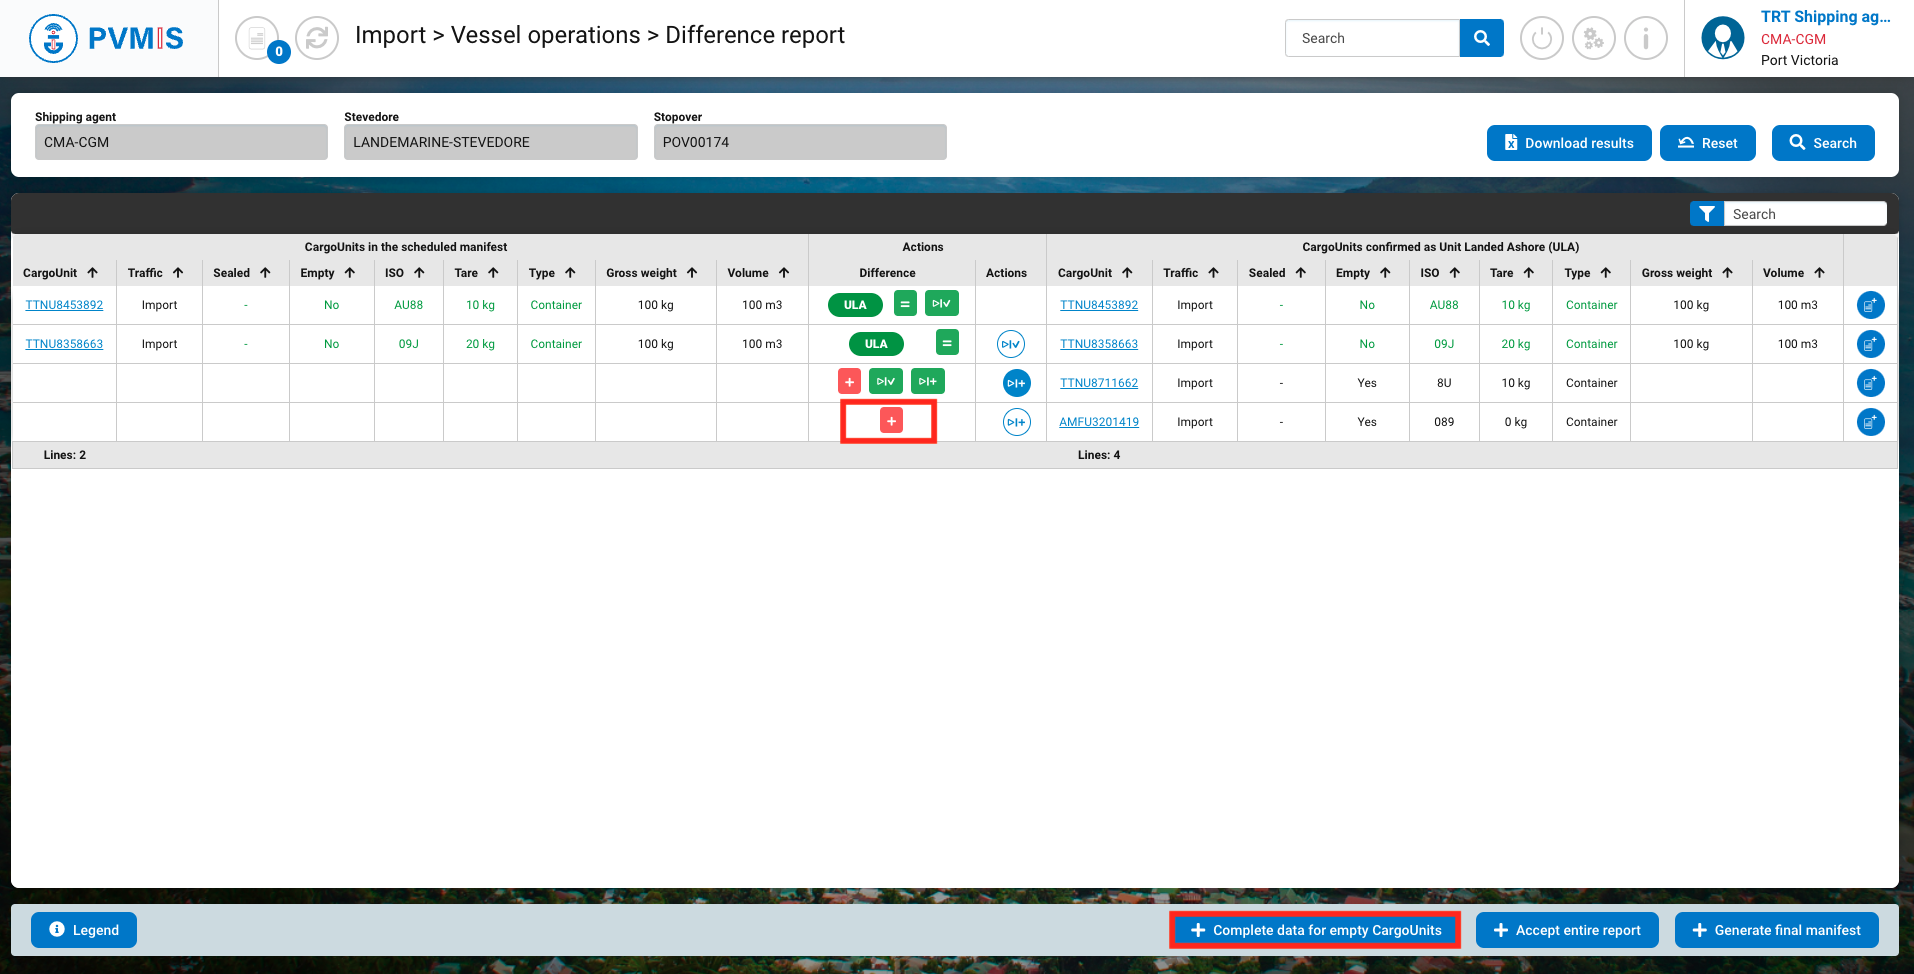Click the information icon in header
Viewport: 1914px width, 974px height.
[x=1645, y=39]
